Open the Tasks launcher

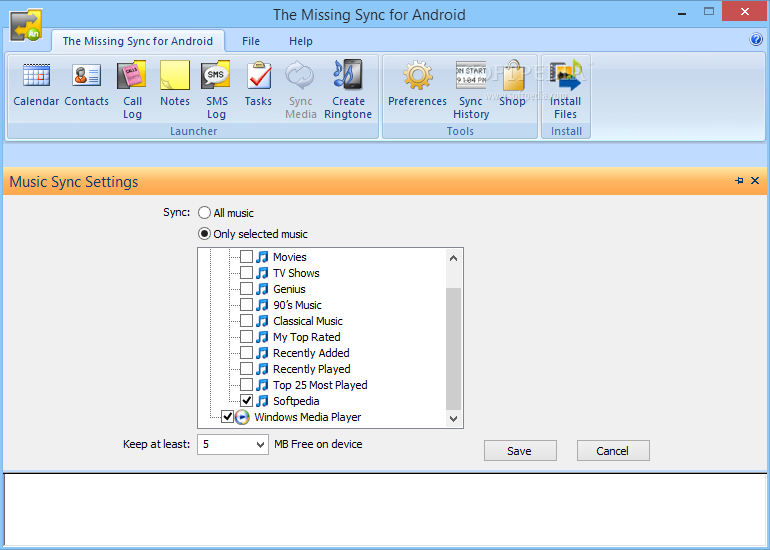258,85
